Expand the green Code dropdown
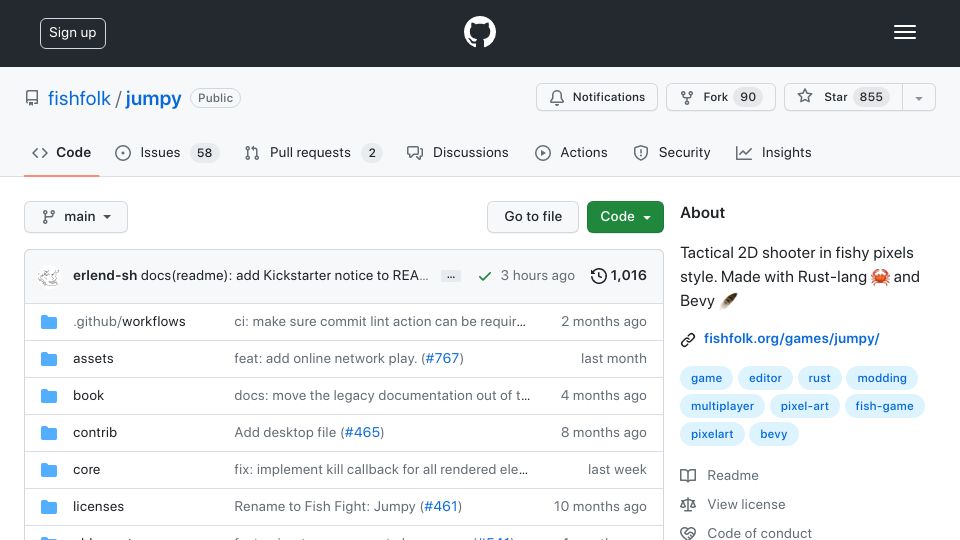 point(625,217)
